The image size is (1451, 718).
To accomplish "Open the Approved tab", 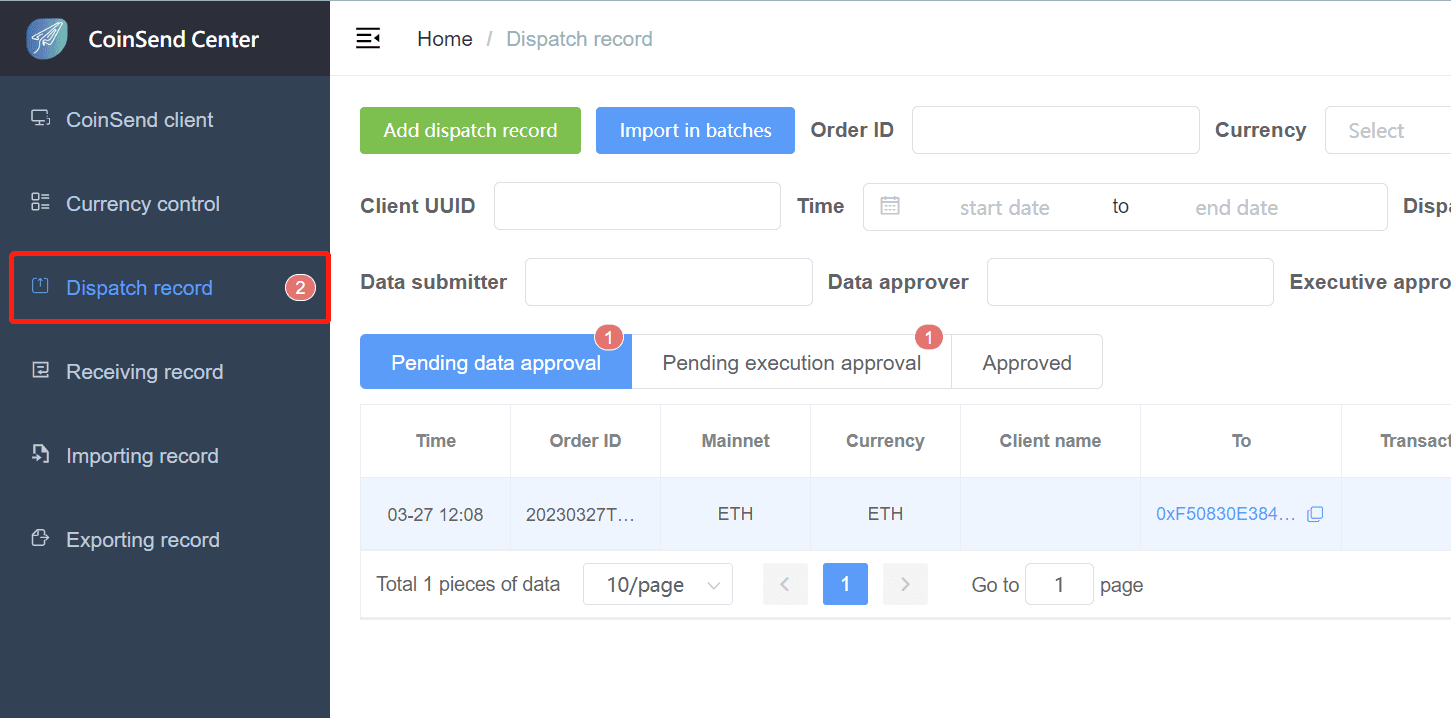I will coord(1027,362).
